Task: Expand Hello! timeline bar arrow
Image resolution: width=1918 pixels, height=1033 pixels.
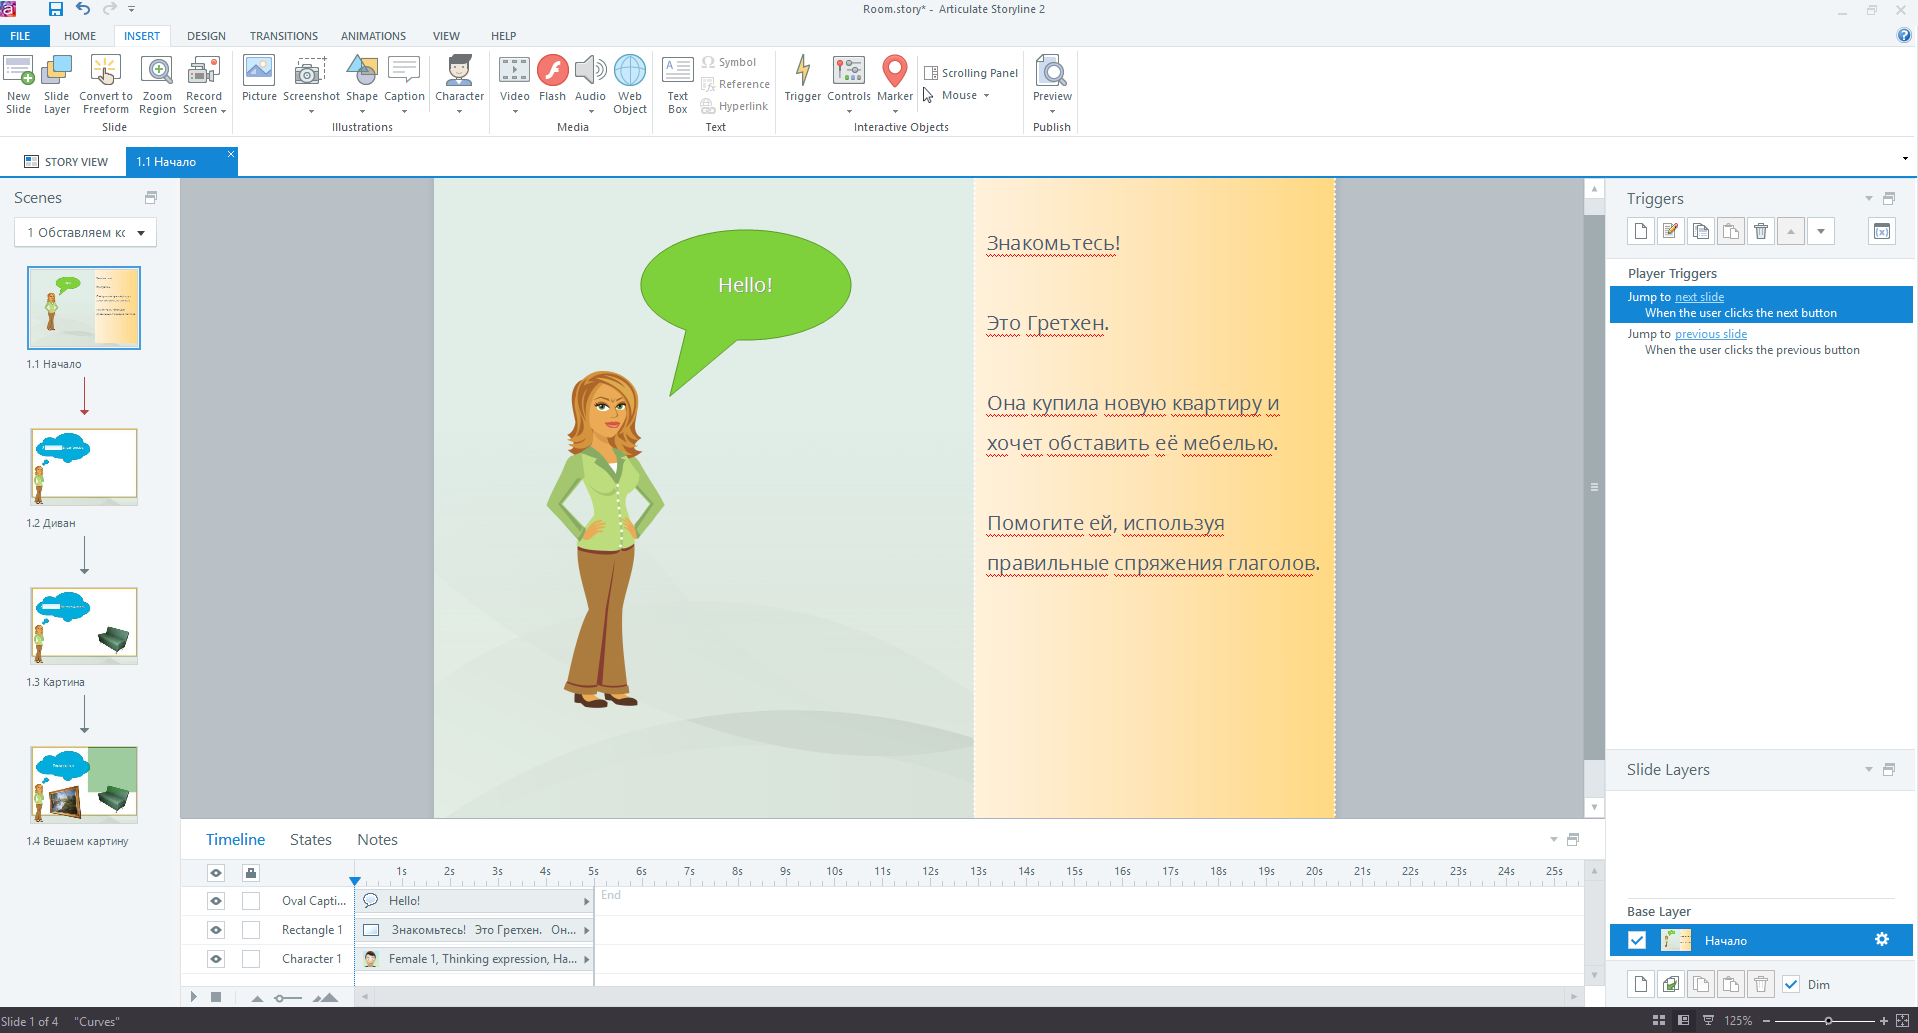Action: pos(587,901)
